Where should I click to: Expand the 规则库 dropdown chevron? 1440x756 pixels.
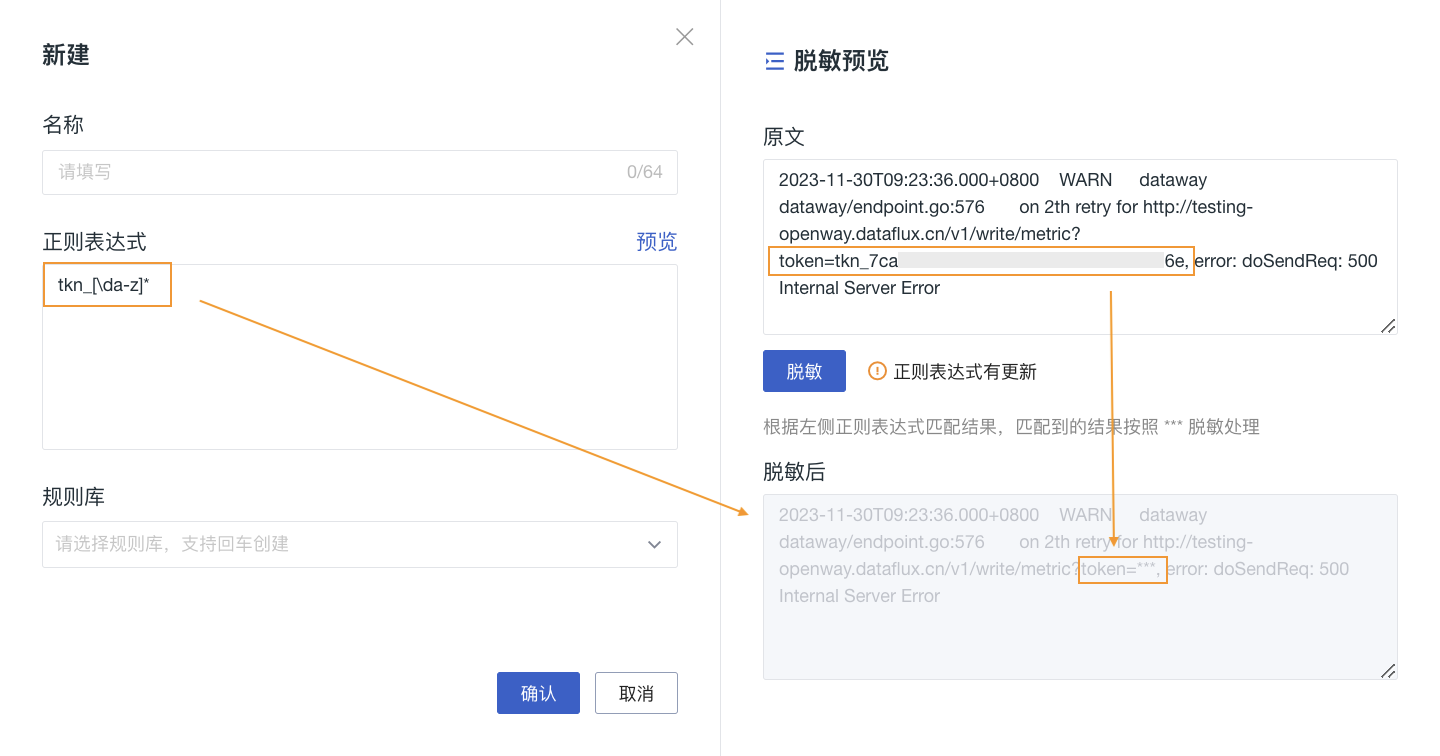click(x=654, y=545)
